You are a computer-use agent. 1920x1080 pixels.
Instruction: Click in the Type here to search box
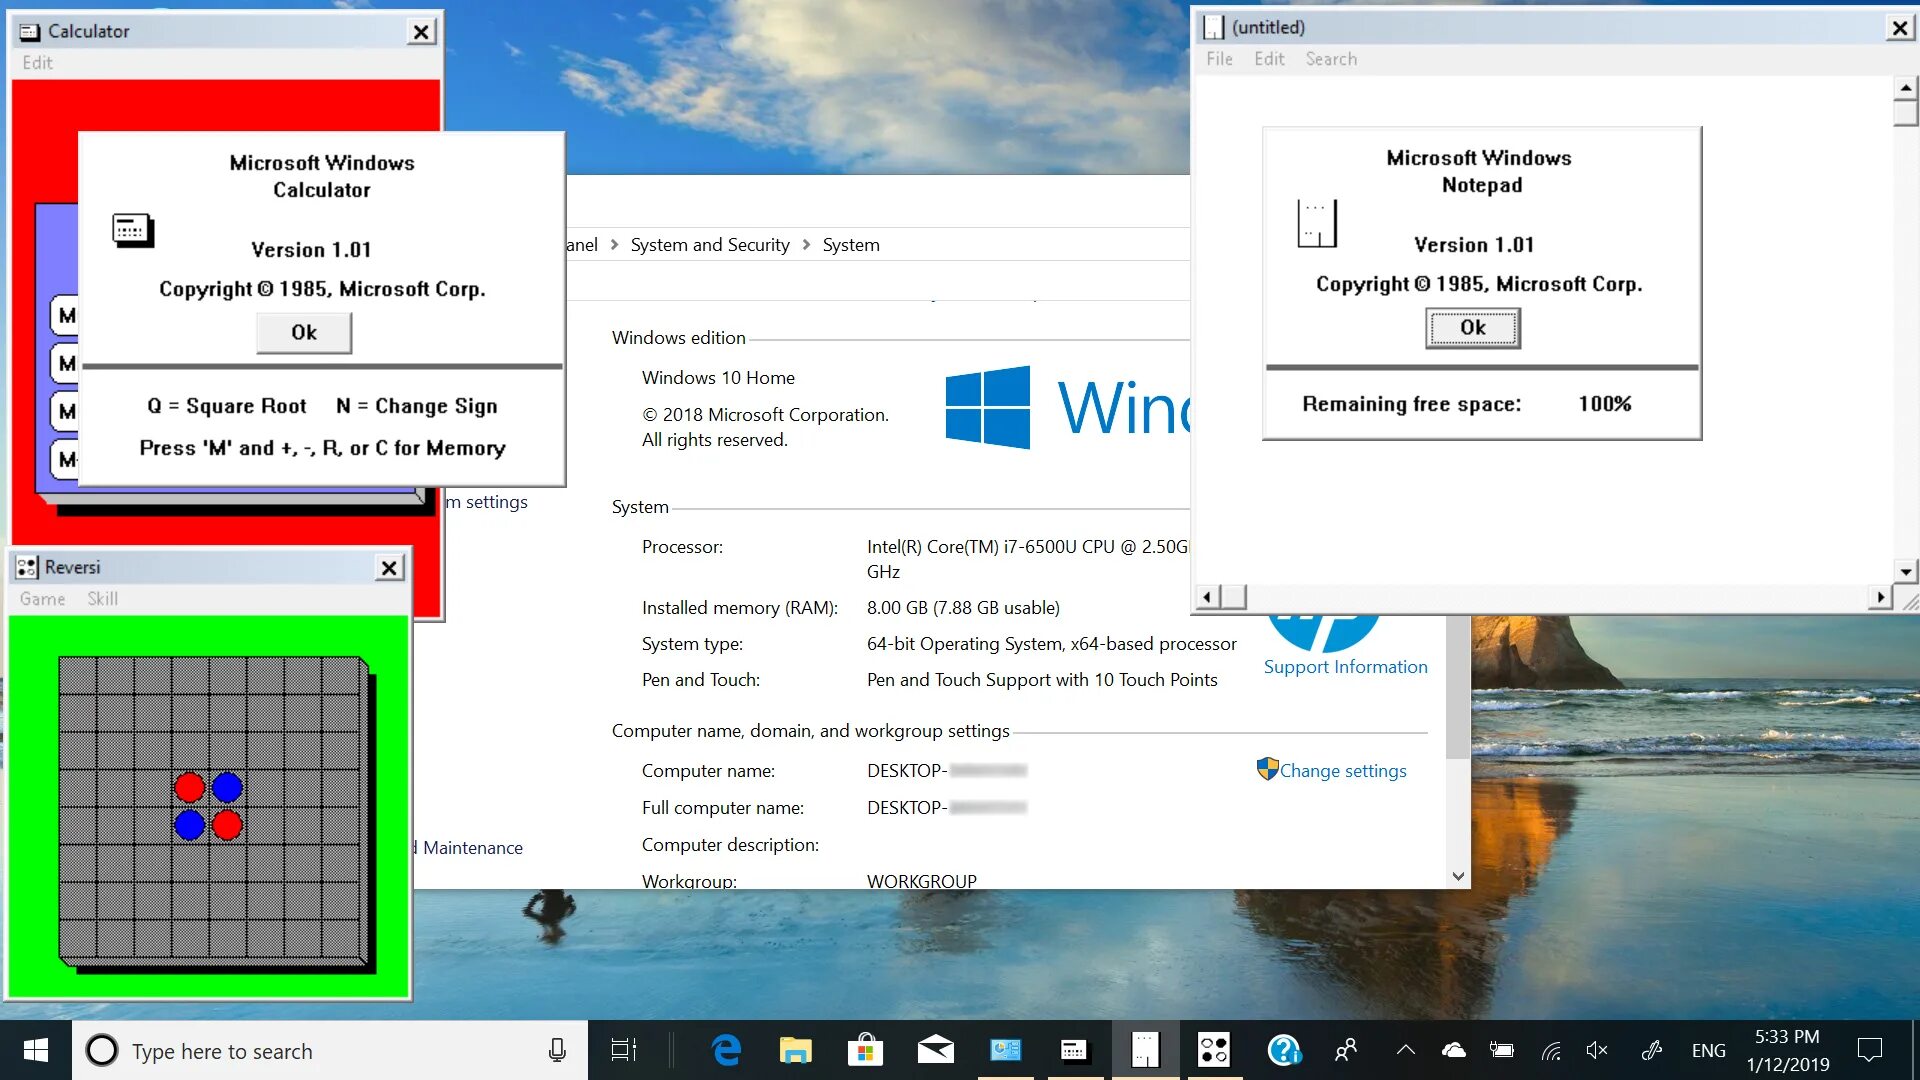tap(330, 1050)
